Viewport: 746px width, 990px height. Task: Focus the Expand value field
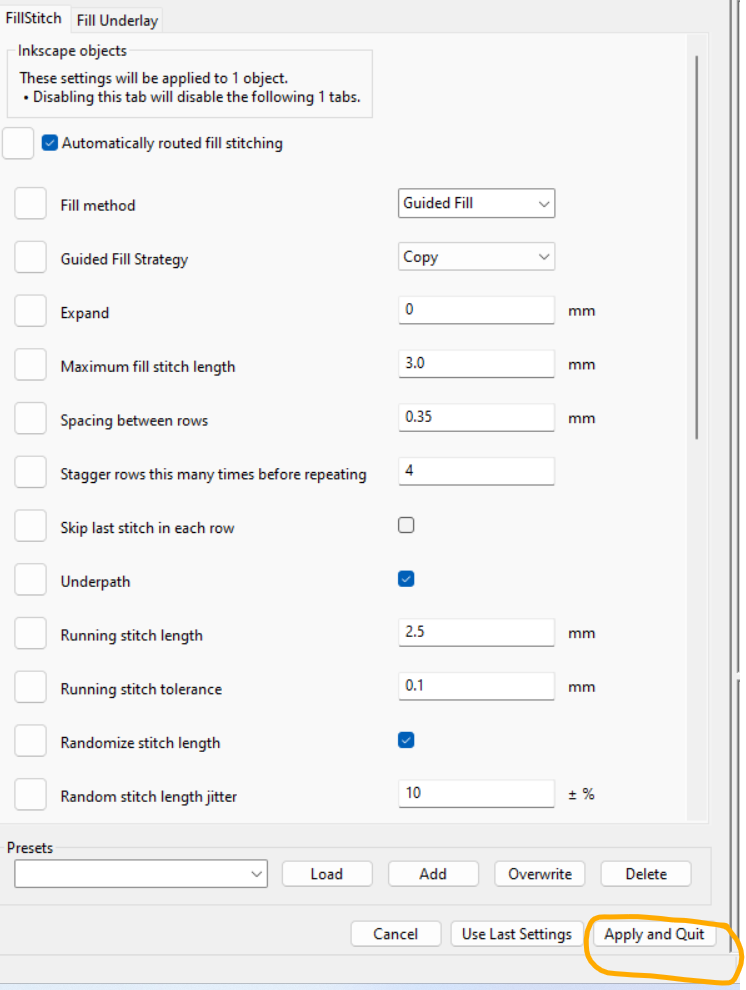tap(477, 310)
